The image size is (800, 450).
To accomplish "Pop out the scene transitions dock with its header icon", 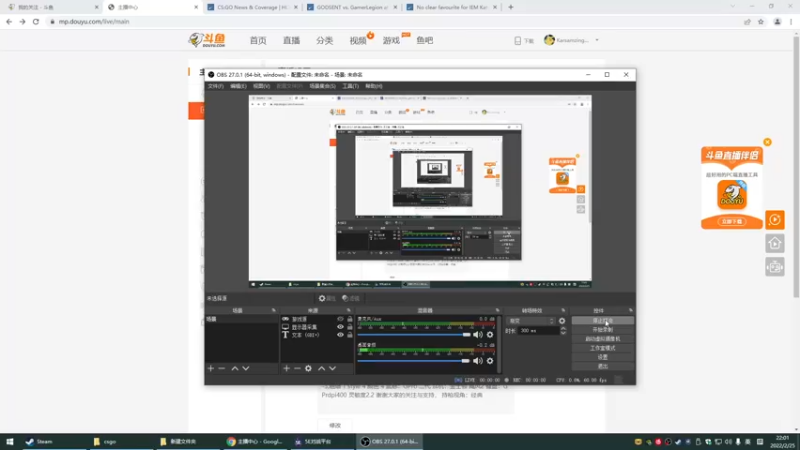I will tap(563, 310).
